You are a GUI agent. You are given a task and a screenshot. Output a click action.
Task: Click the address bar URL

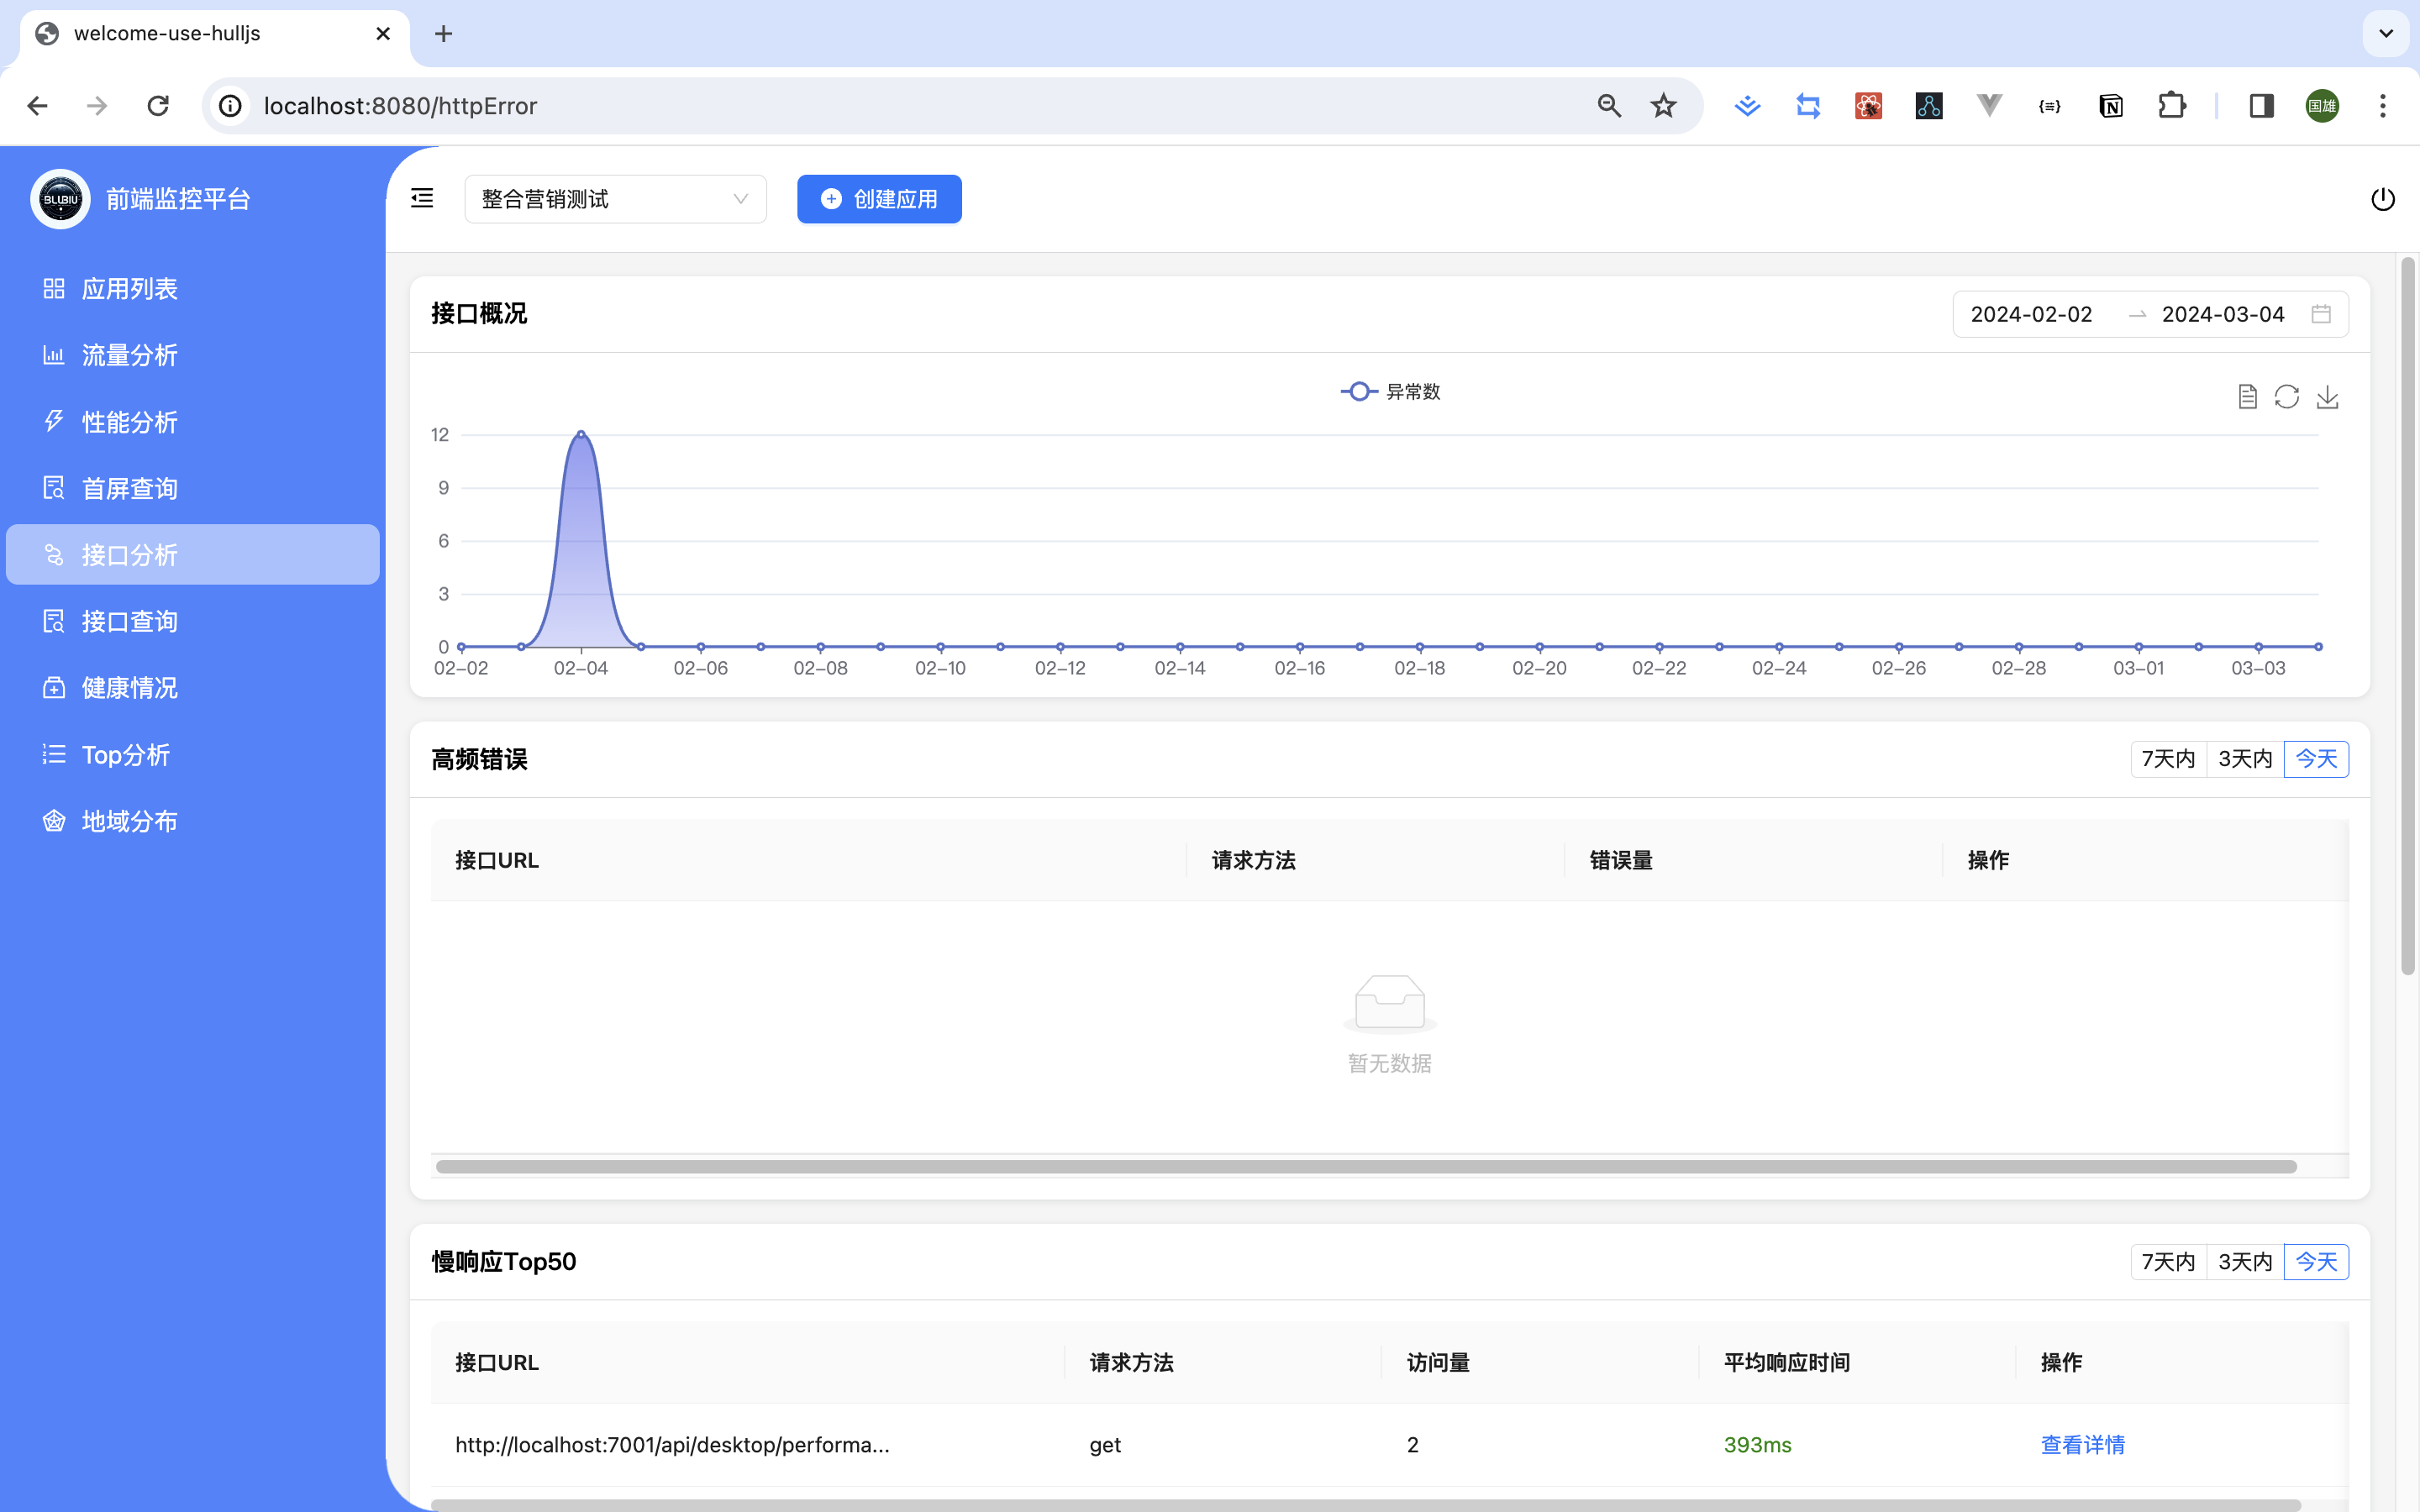click(x=400, y=106)
